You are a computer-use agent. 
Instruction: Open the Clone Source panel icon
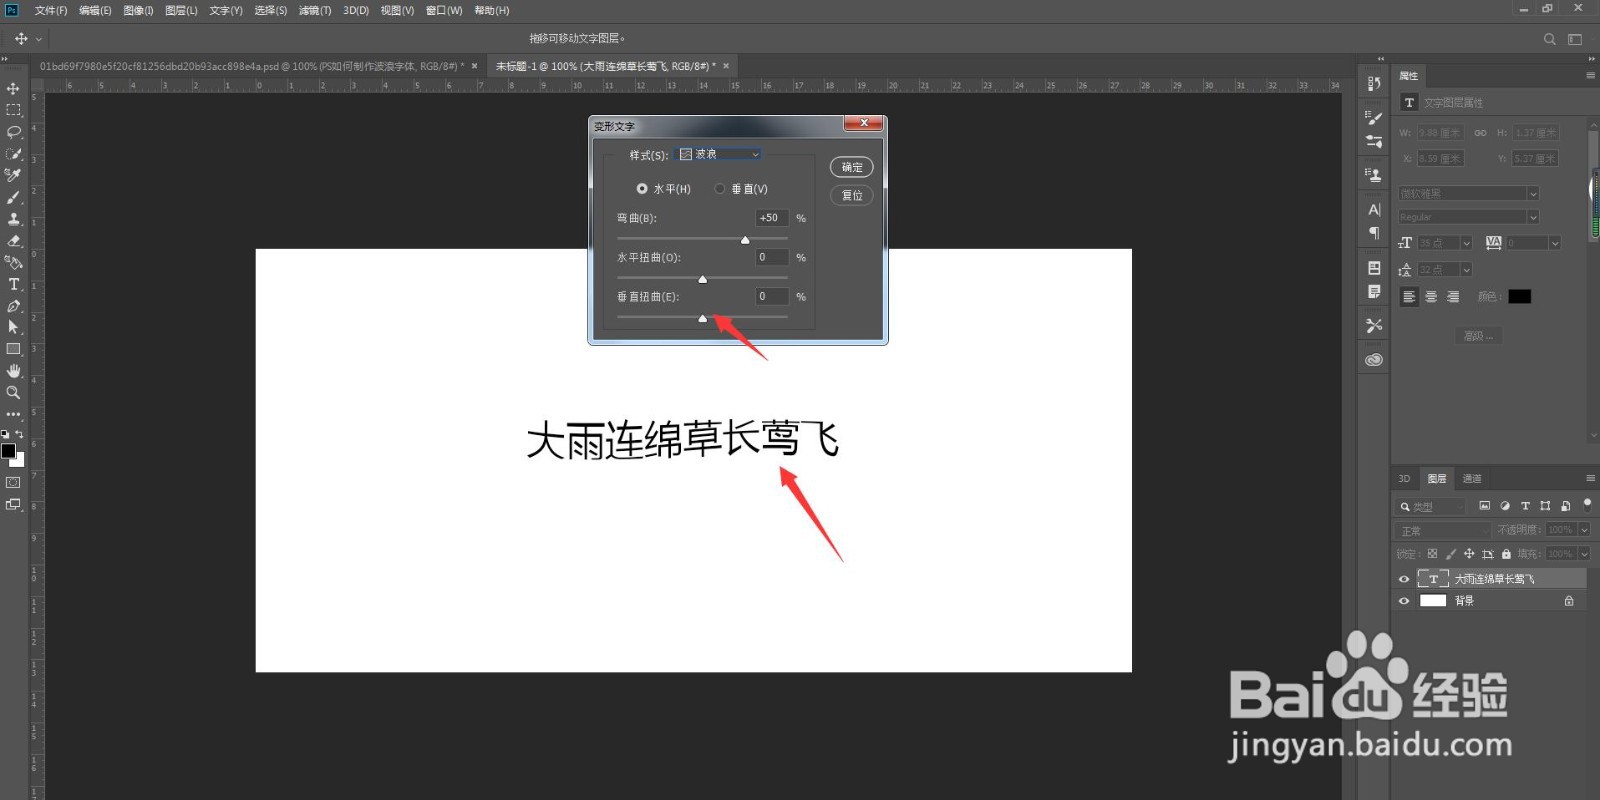tap(1374, 174)
